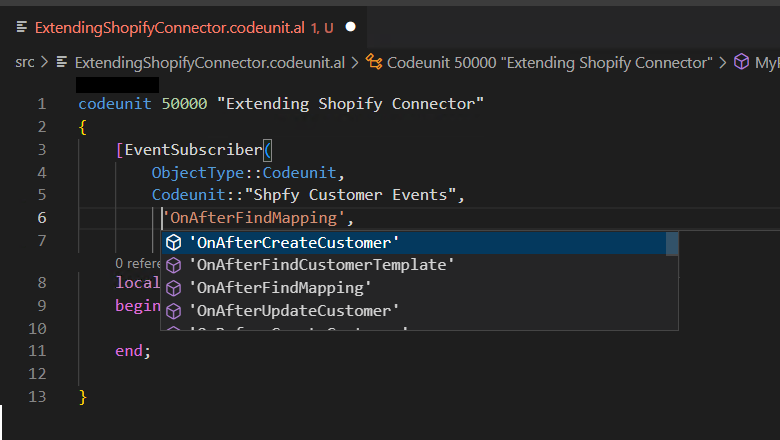Pick 'OnAfterFindMapping' from the autocomplete popup
The height and width of the screenshot is (440, 780).
280,288
